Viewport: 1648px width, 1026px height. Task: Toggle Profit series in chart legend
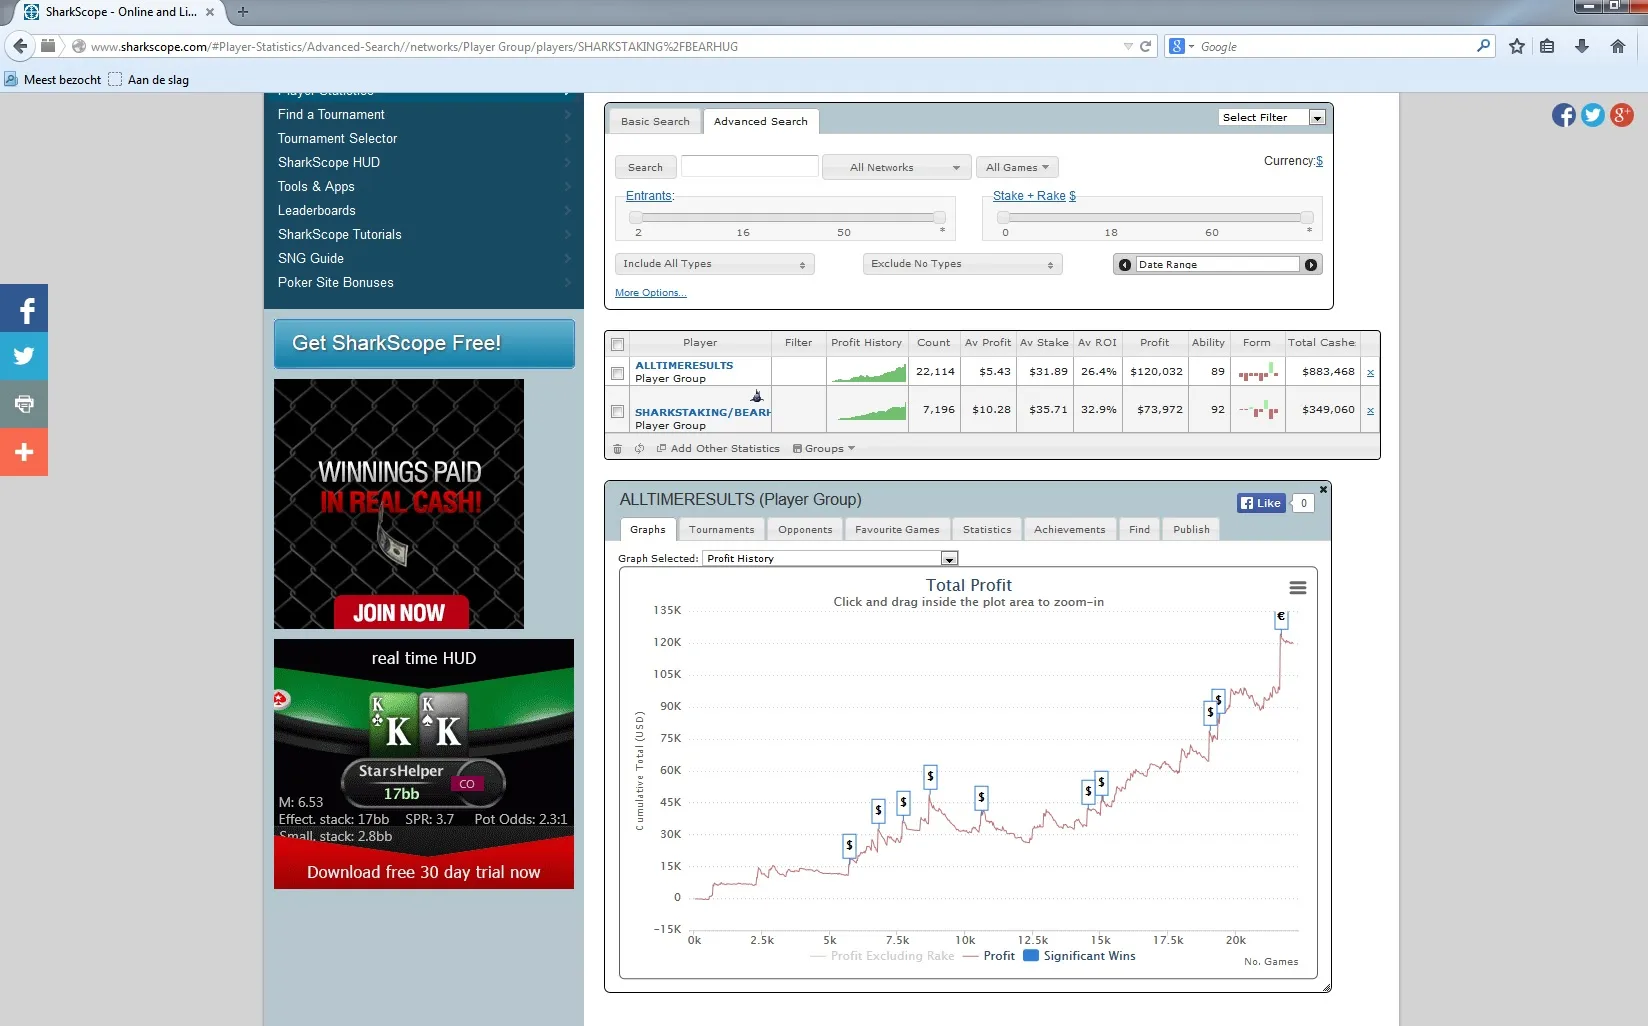(x=989, y=956)
